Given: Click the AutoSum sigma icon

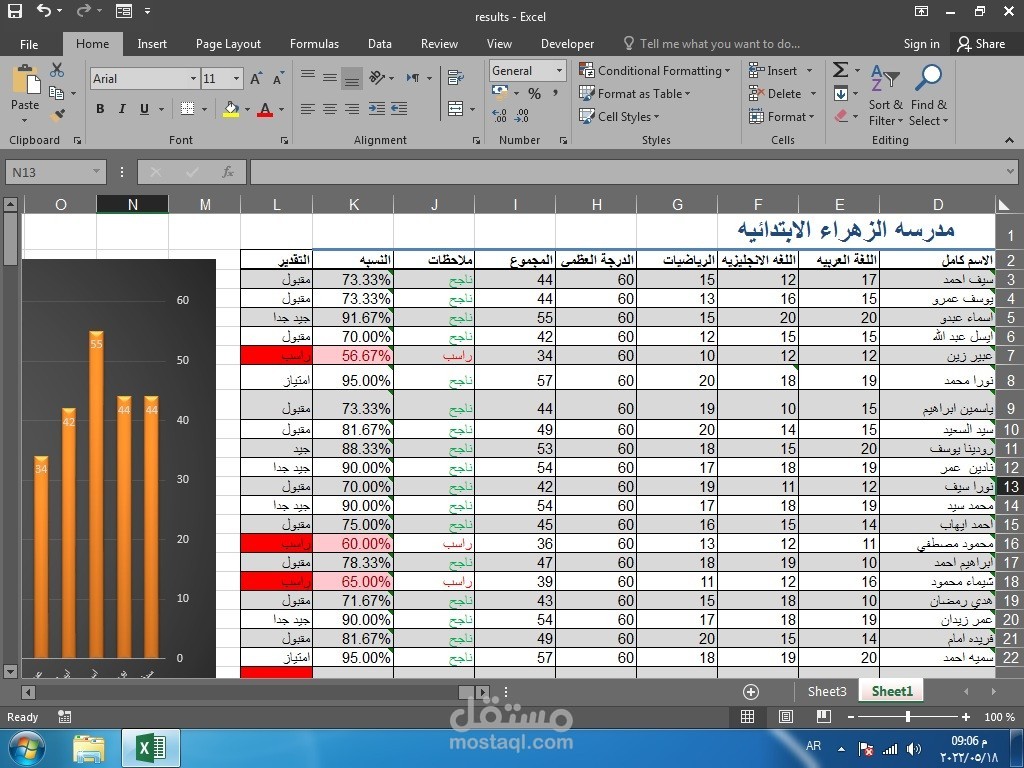Looking at the screenshot, I should (x=840, y=70).
